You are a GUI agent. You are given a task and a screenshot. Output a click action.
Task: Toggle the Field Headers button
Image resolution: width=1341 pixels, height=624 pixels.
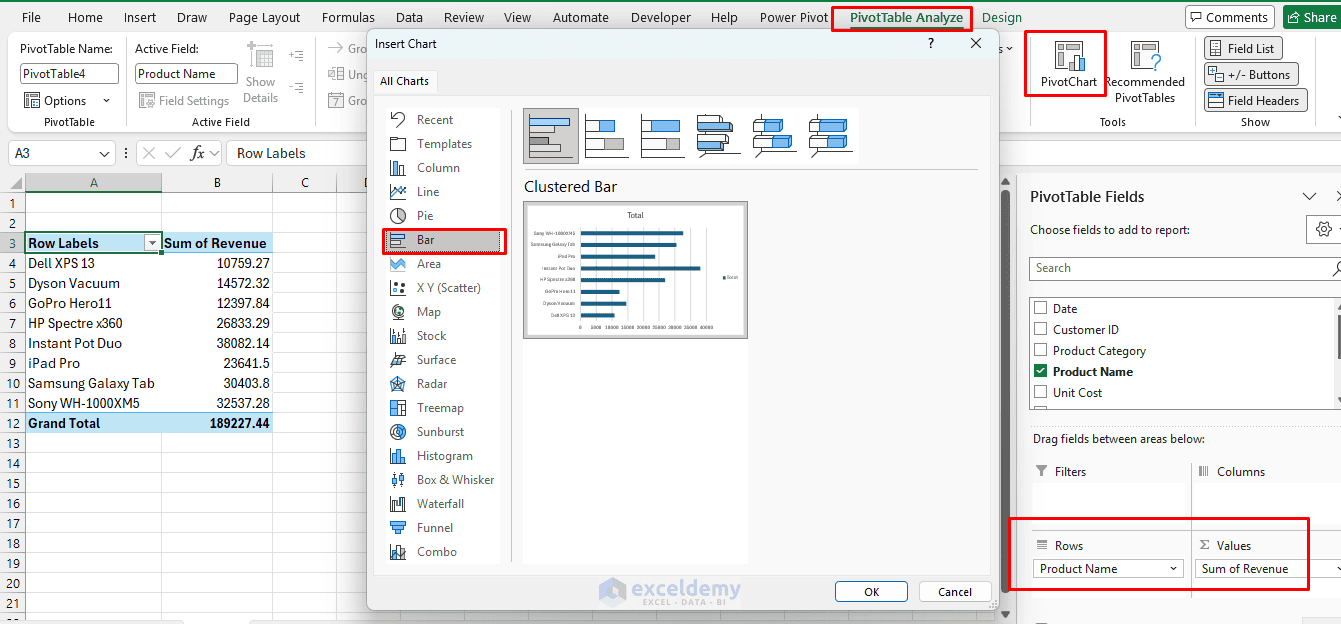(1255, 100)
